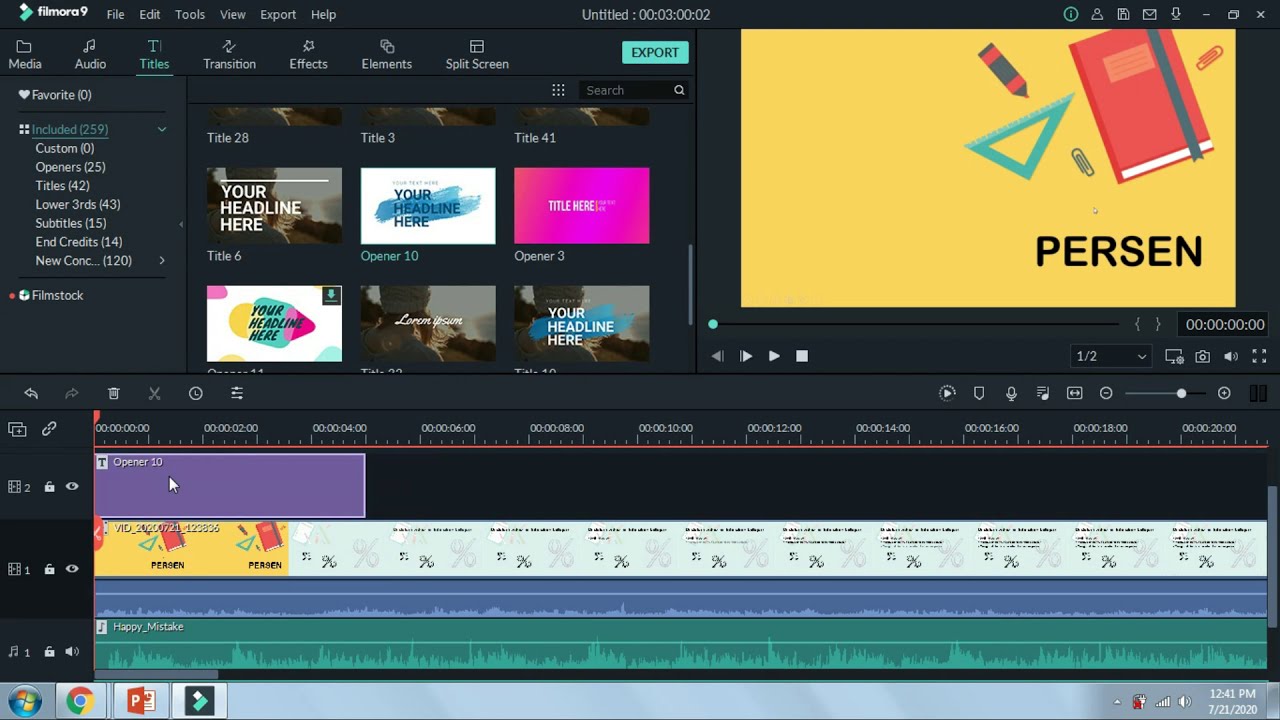
Task: Click the preview display settings icon
Action: pos(1174,356)
